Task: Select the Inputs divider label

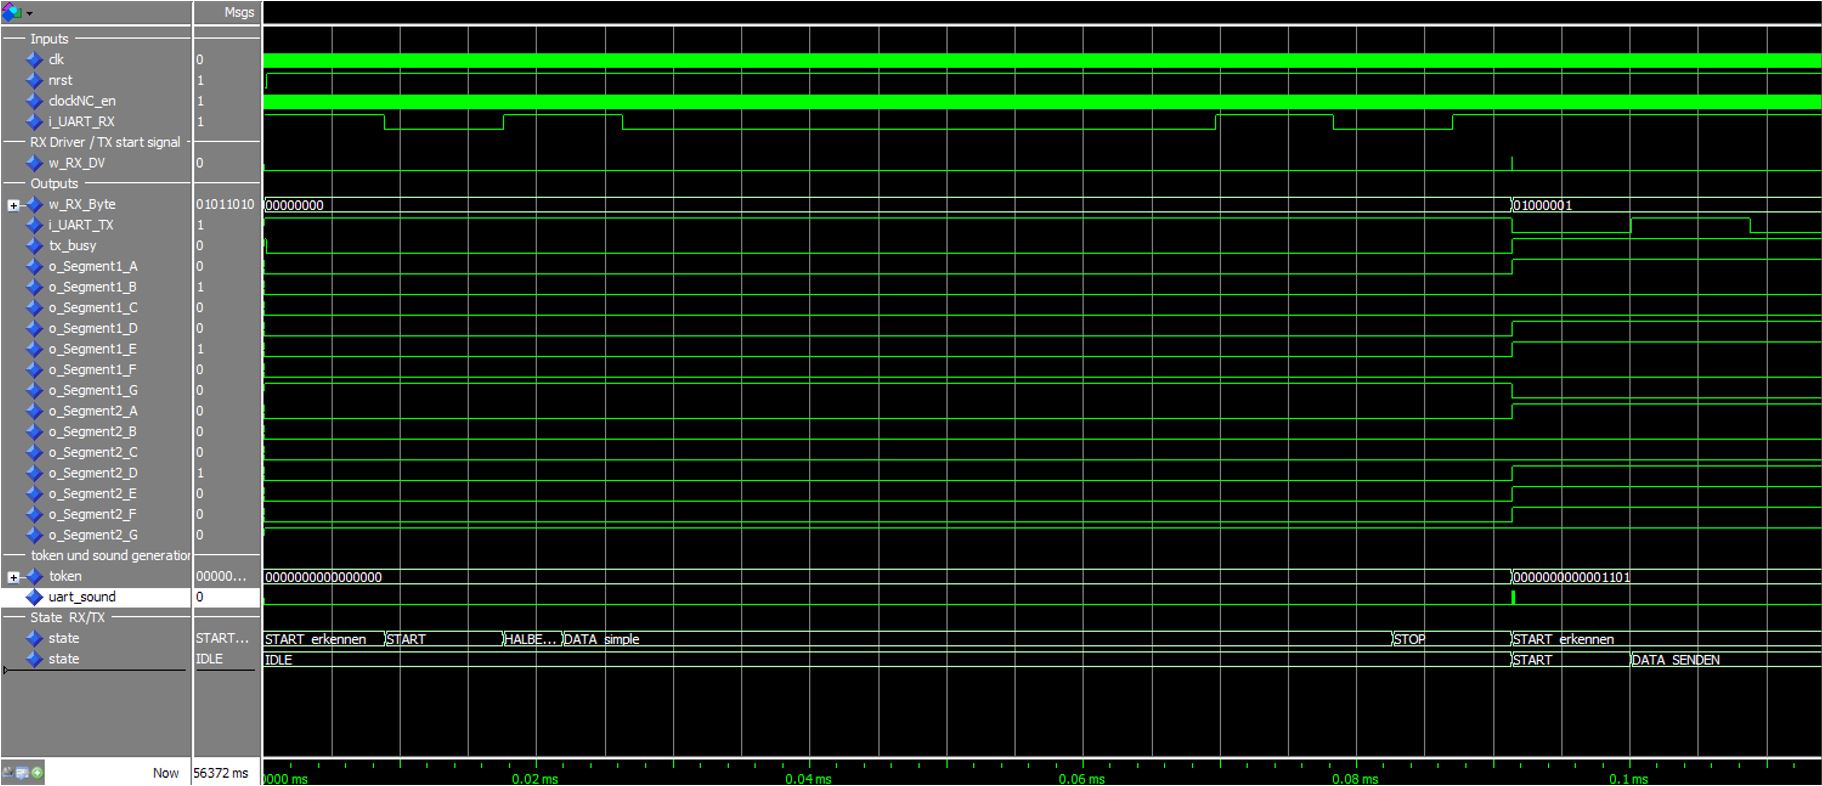Action: pos(49,39)
